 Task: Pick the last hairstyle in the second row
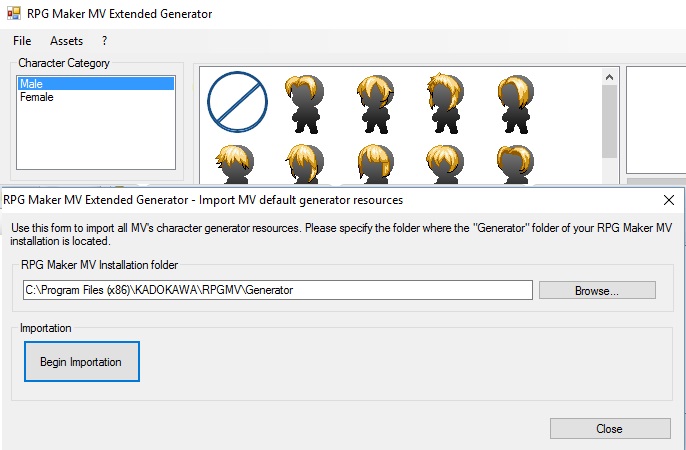[x=516, y=164]
